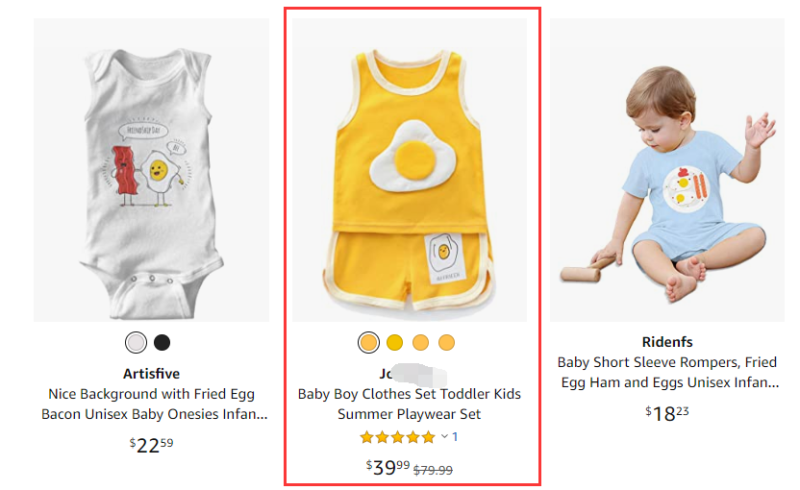Open the 'Baby Short Sleeve Rompers' product title
This screenshot has height=490, width=800.
click(667, 372)
